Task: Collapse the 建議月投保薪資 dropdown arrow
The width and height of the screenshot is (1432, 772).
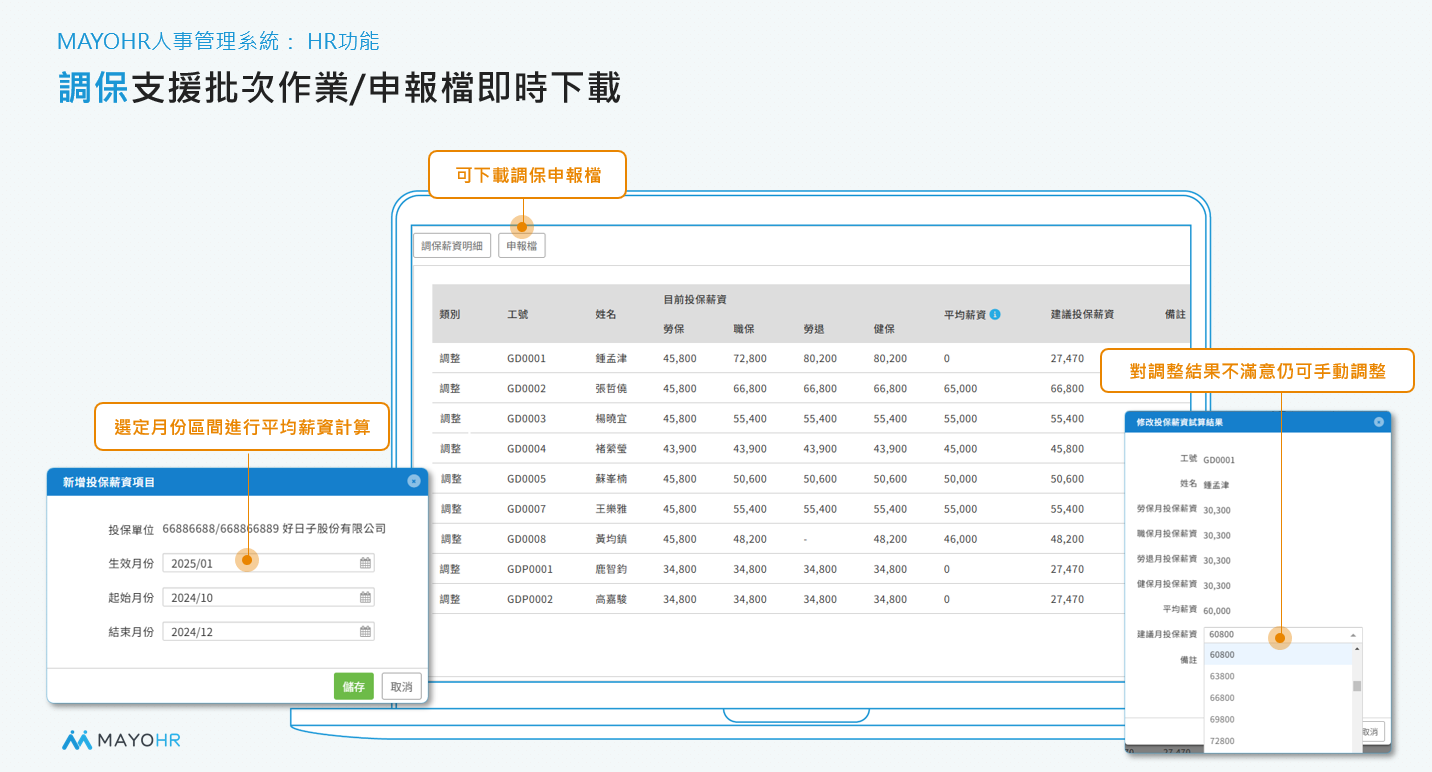Action: [x=1353, y=635]
